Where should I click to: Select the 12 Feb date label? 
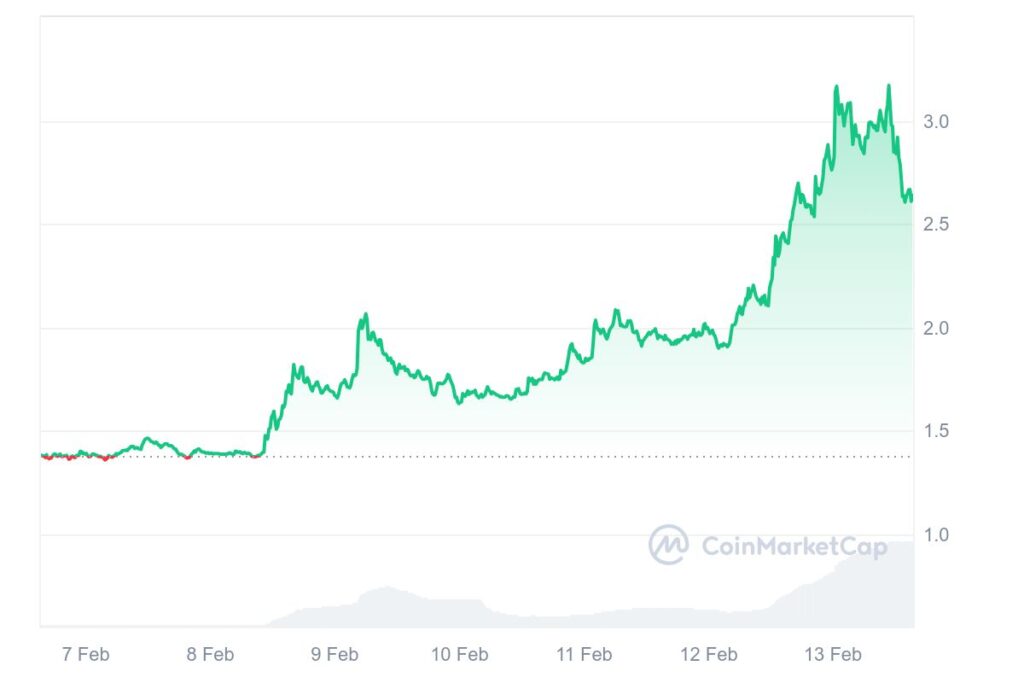coord(708,655)
